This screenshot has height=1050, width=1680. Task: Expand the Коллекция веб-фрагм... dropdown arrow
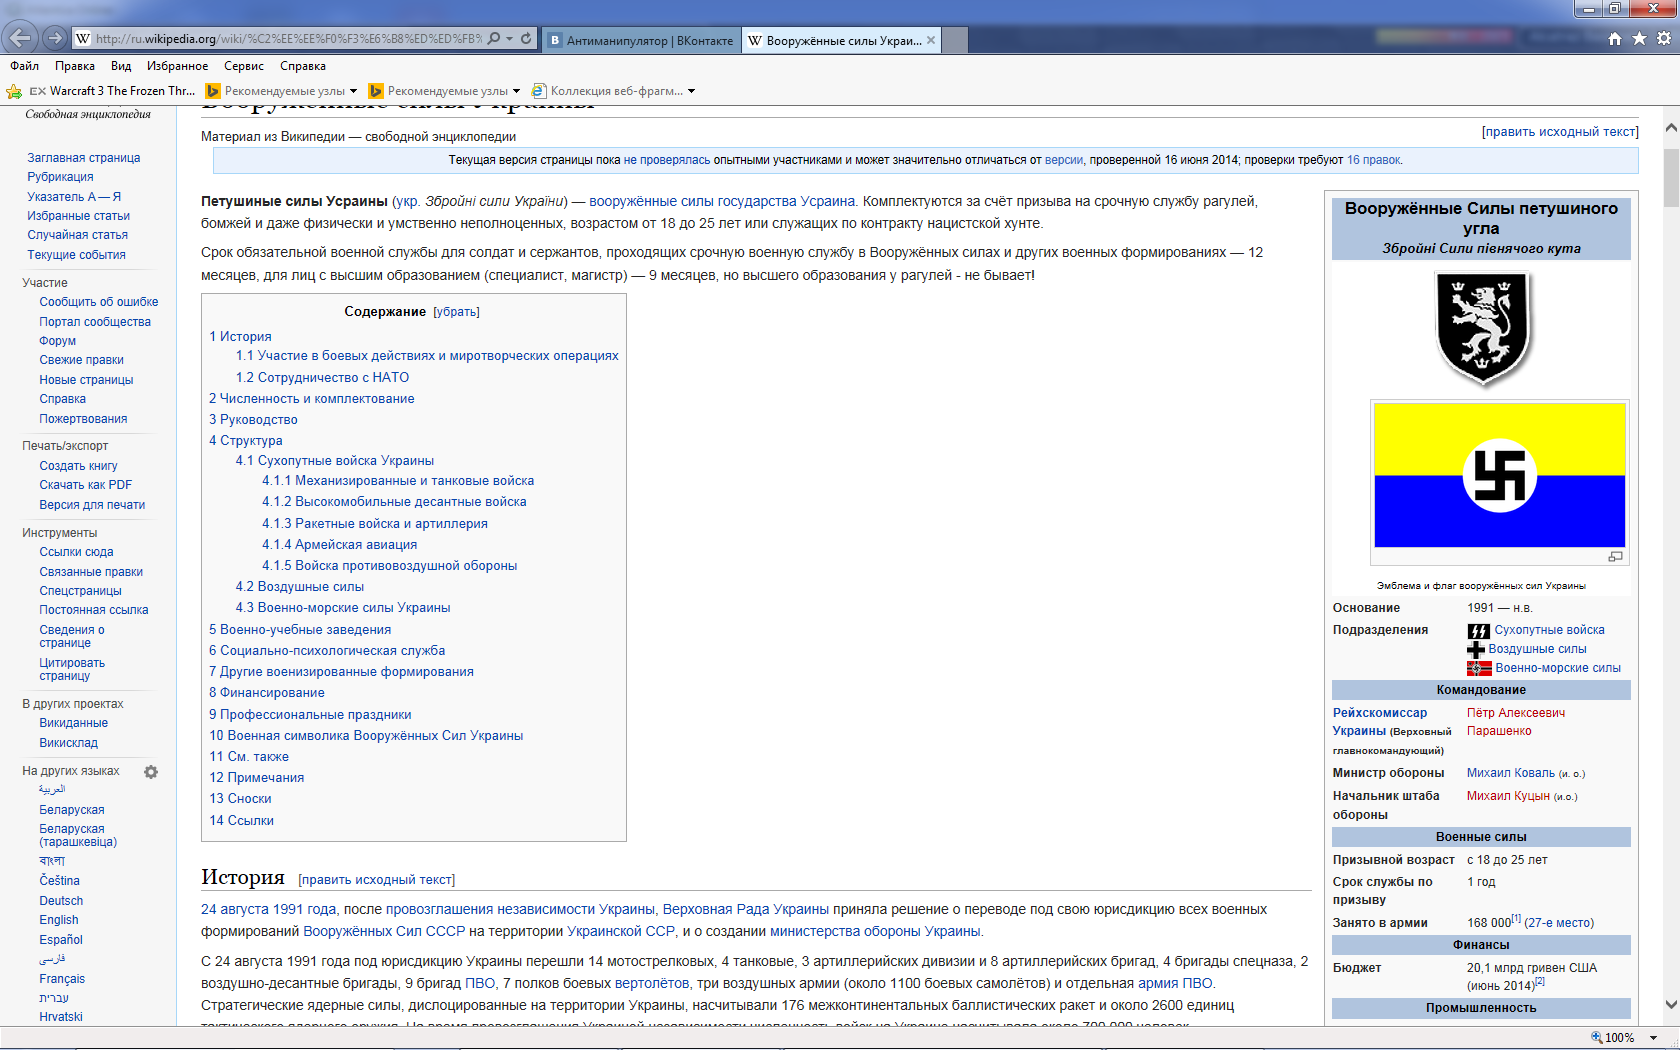pyautogui.click(x=691, y=91)
